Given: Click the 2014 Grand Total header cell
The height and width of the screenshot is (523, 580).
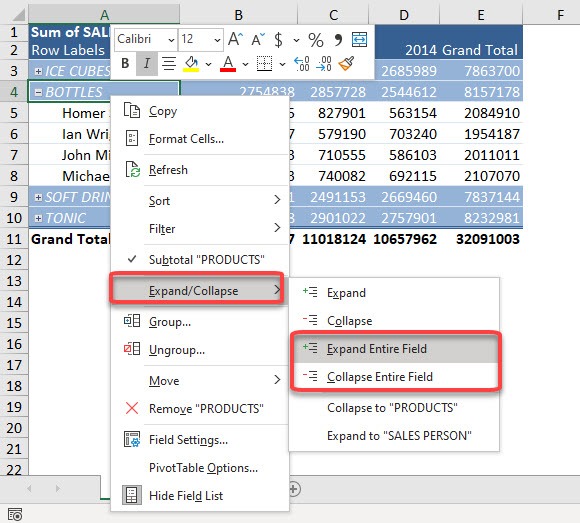Looking at the screenshot, I should [x=481, y=50].
